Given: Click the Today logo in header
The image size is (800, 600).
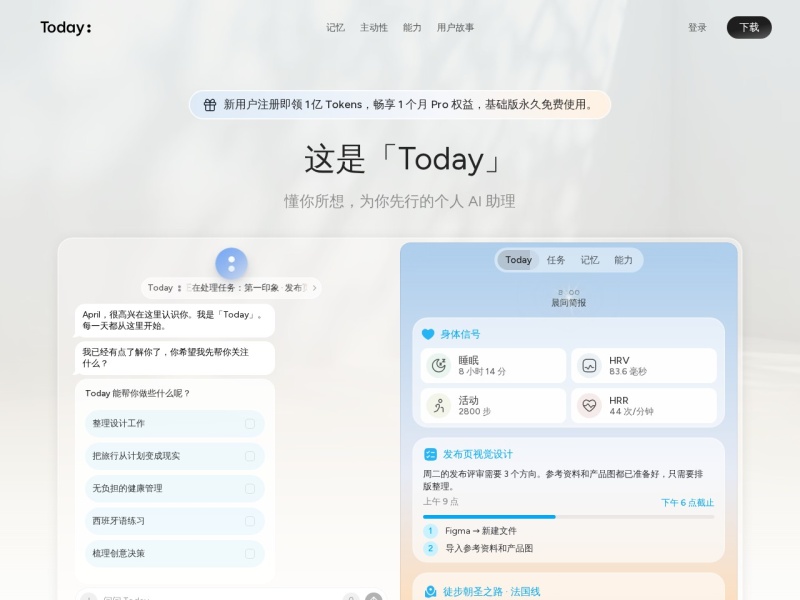Looking at the screenshot, I should click(66, 28).
